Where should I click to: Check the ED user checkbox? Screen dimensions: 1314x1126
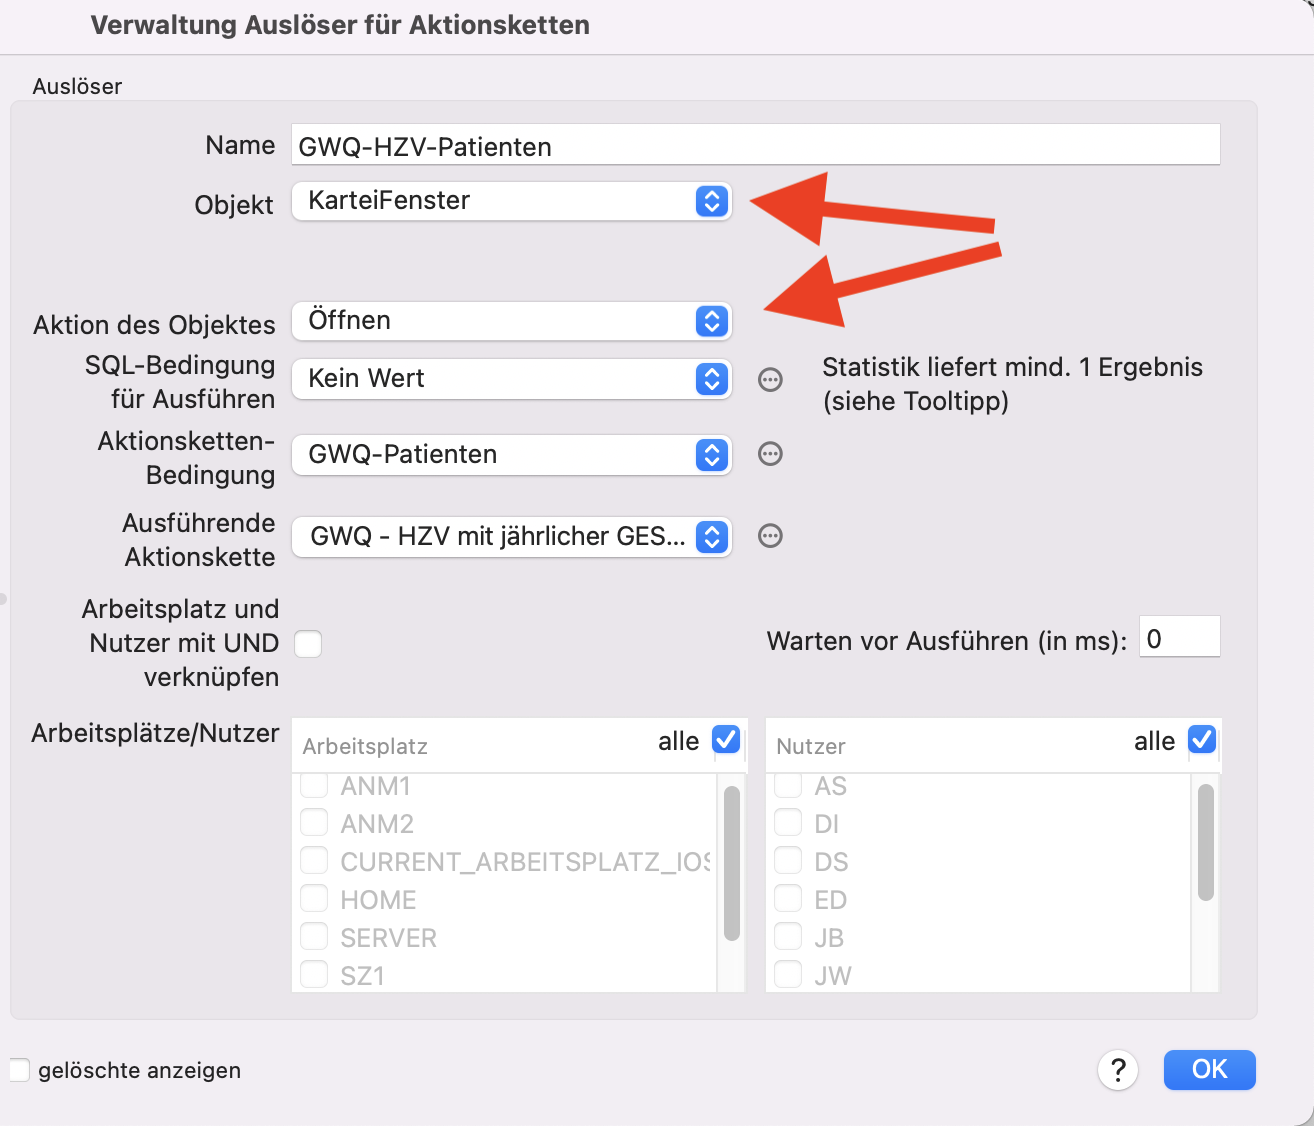pos(788,899)
